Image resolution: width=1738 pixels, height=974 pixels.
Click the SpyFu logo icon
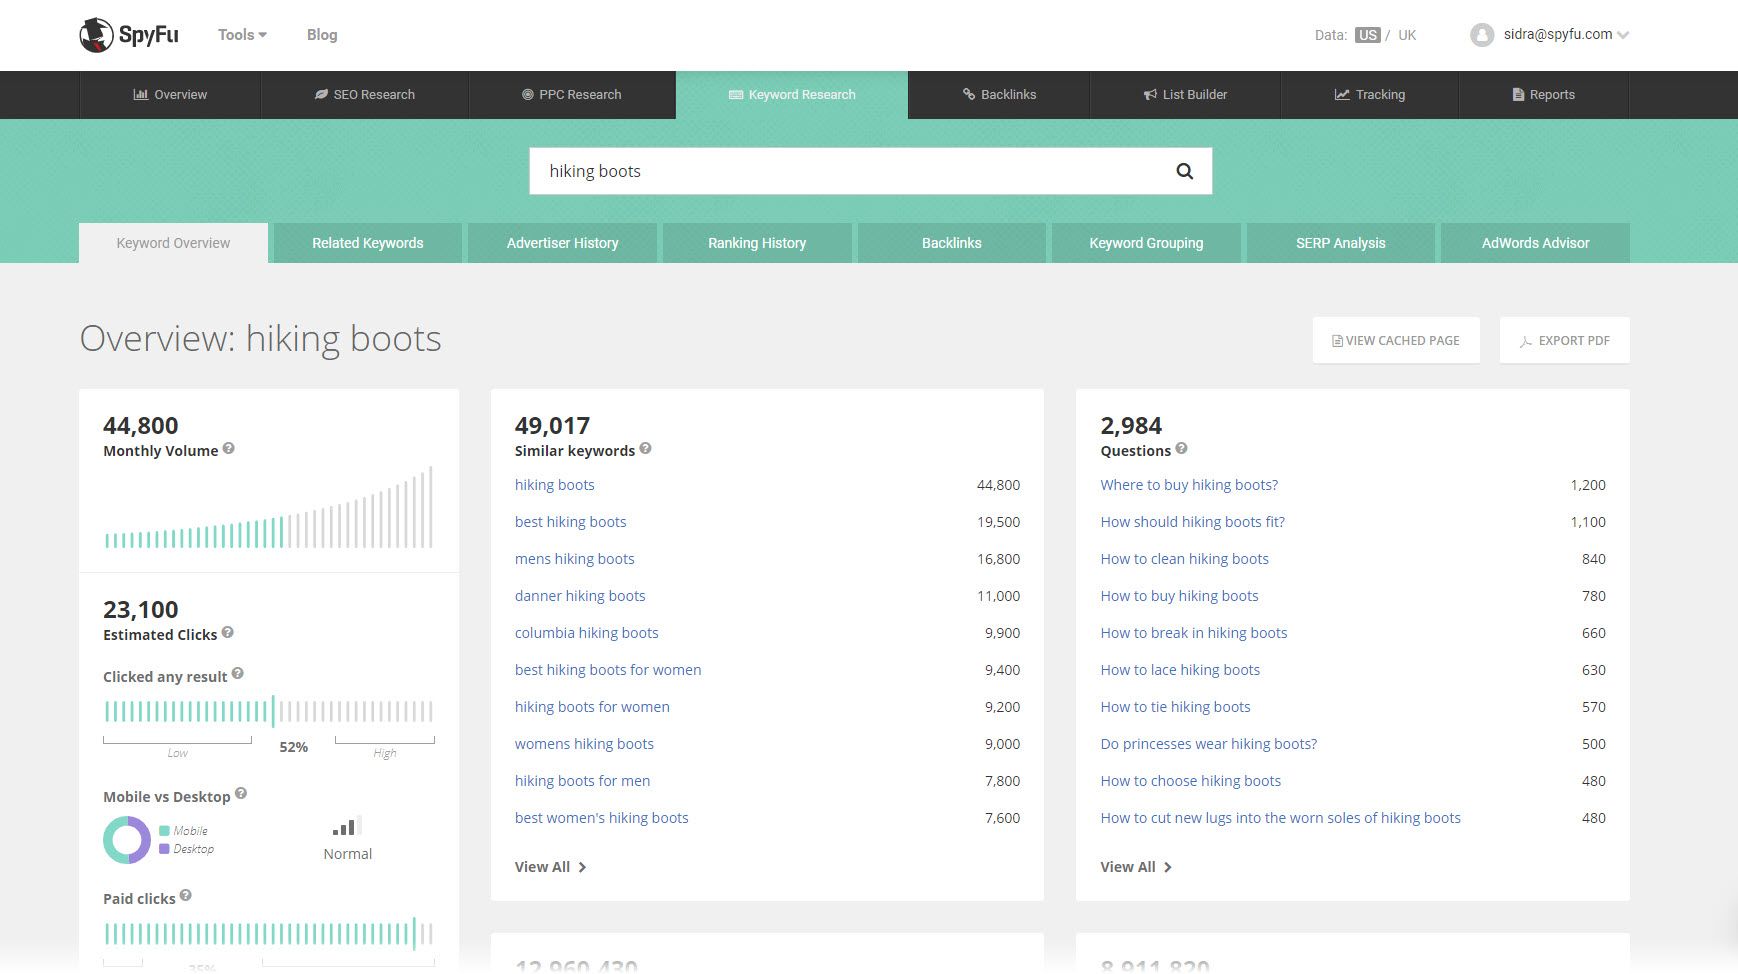click(96, 35)
